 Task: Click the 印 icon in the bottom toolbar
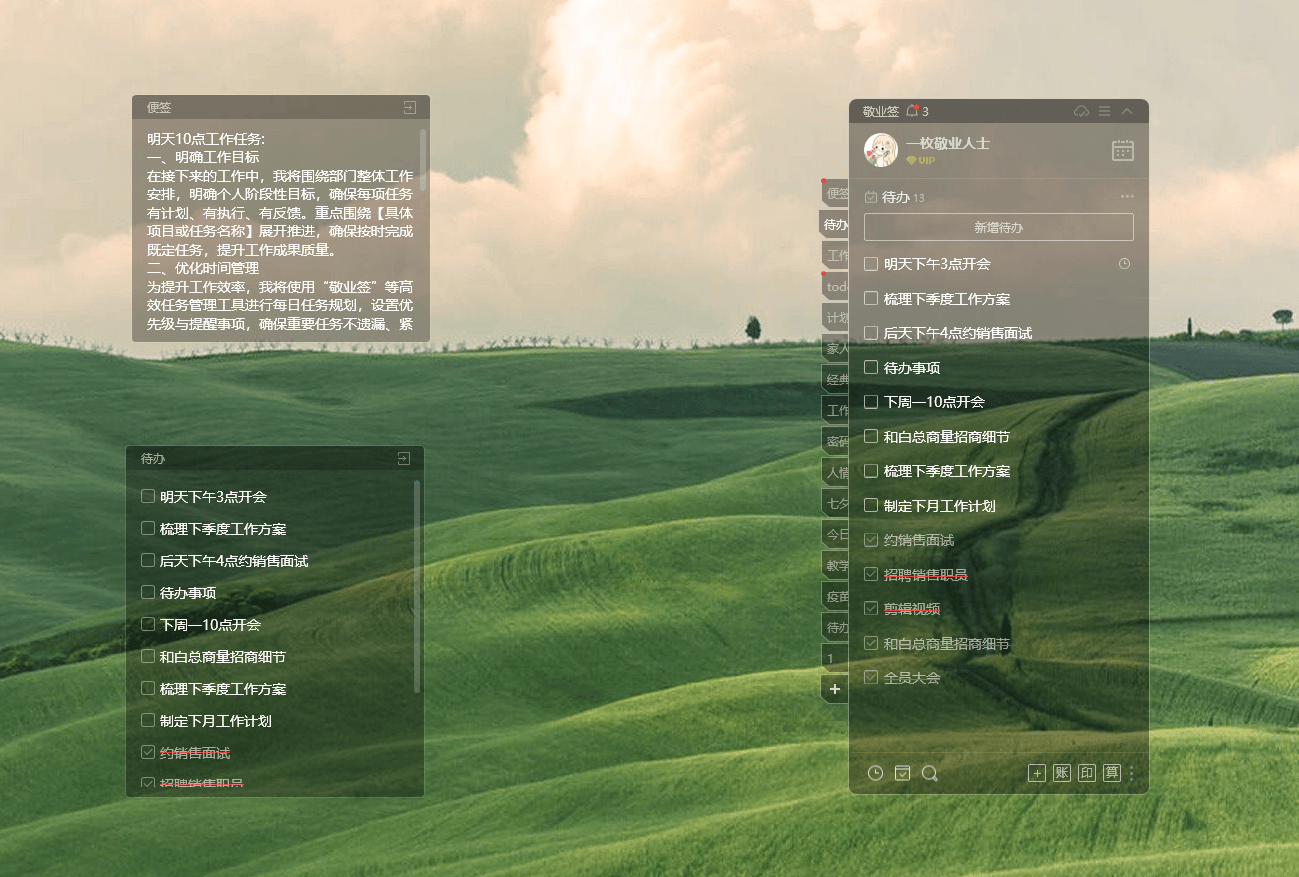coord(1087,773)
